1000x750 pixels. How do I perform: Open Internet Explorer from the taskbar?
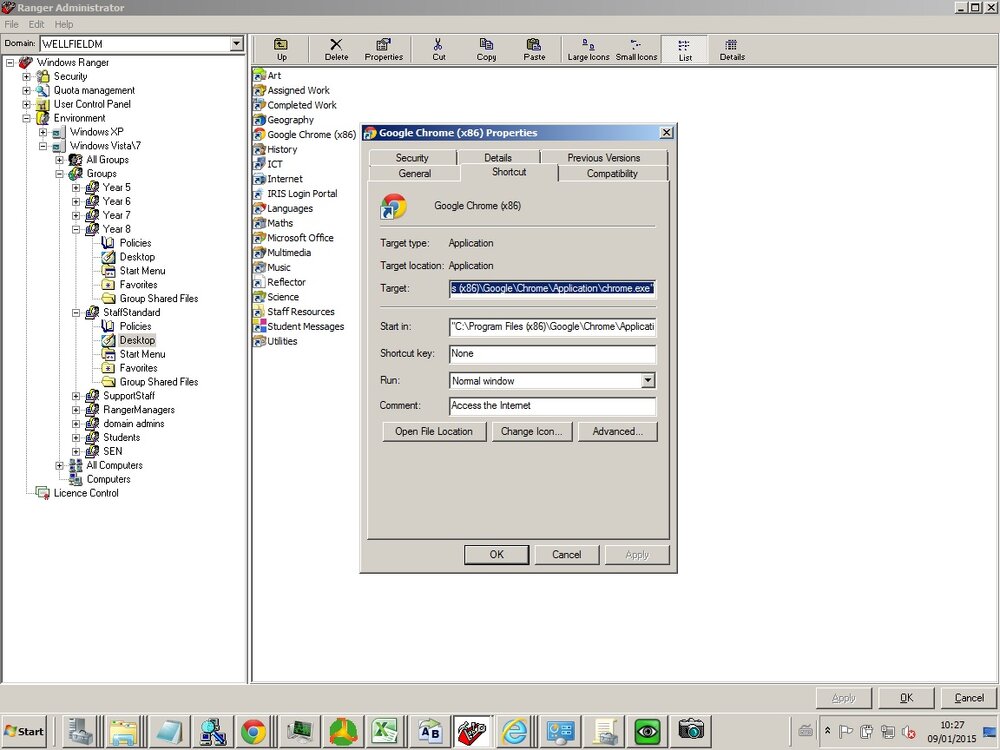[x=515, y=732]
